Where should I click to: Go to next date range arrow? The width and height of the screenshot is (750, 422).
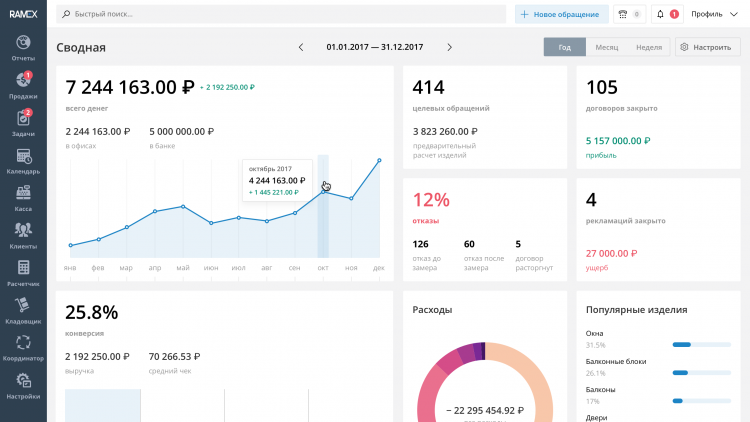[449, 47]
